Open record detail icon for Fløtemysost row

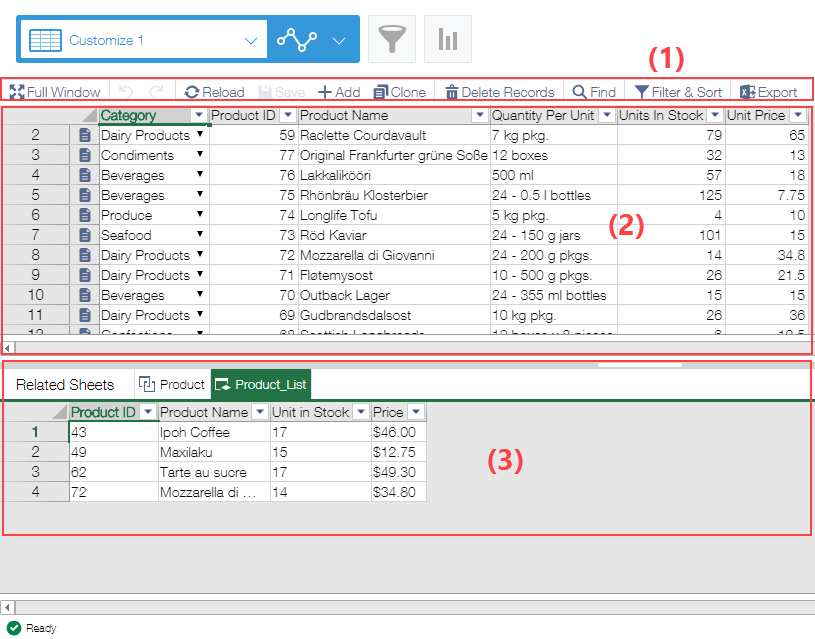click(x=85, y=275)
